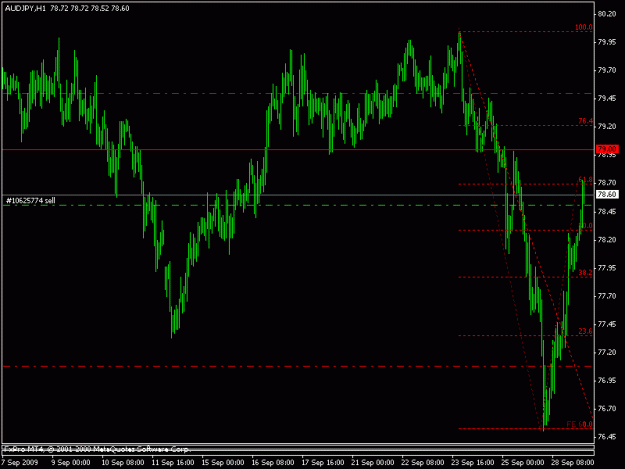Image resolution: width=625 pixels, height=469 pixels.
Task: Click the 77.70 price scale value
Action: (606, 296)
